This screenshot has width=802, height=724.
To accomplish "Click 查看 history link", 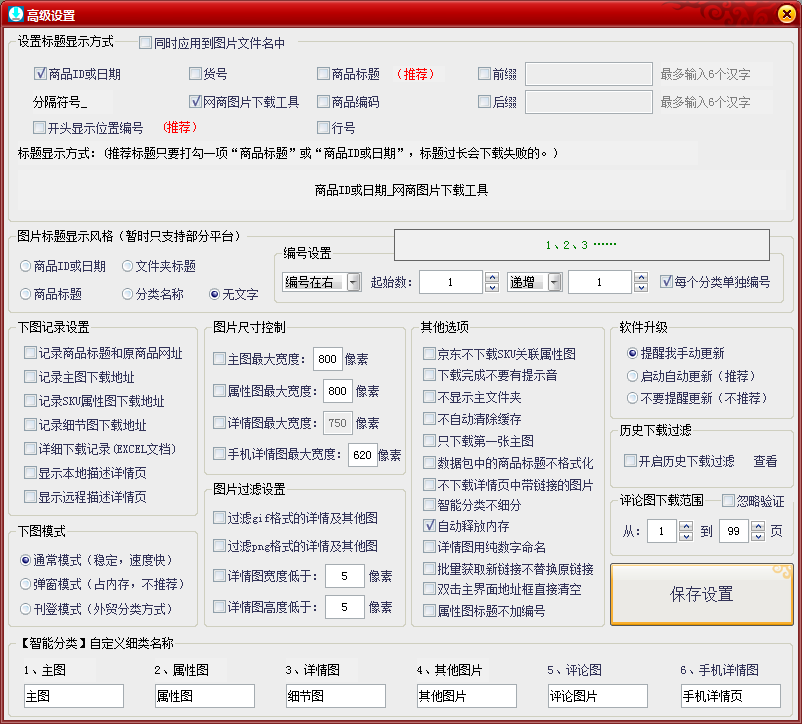I will [765, 461].
